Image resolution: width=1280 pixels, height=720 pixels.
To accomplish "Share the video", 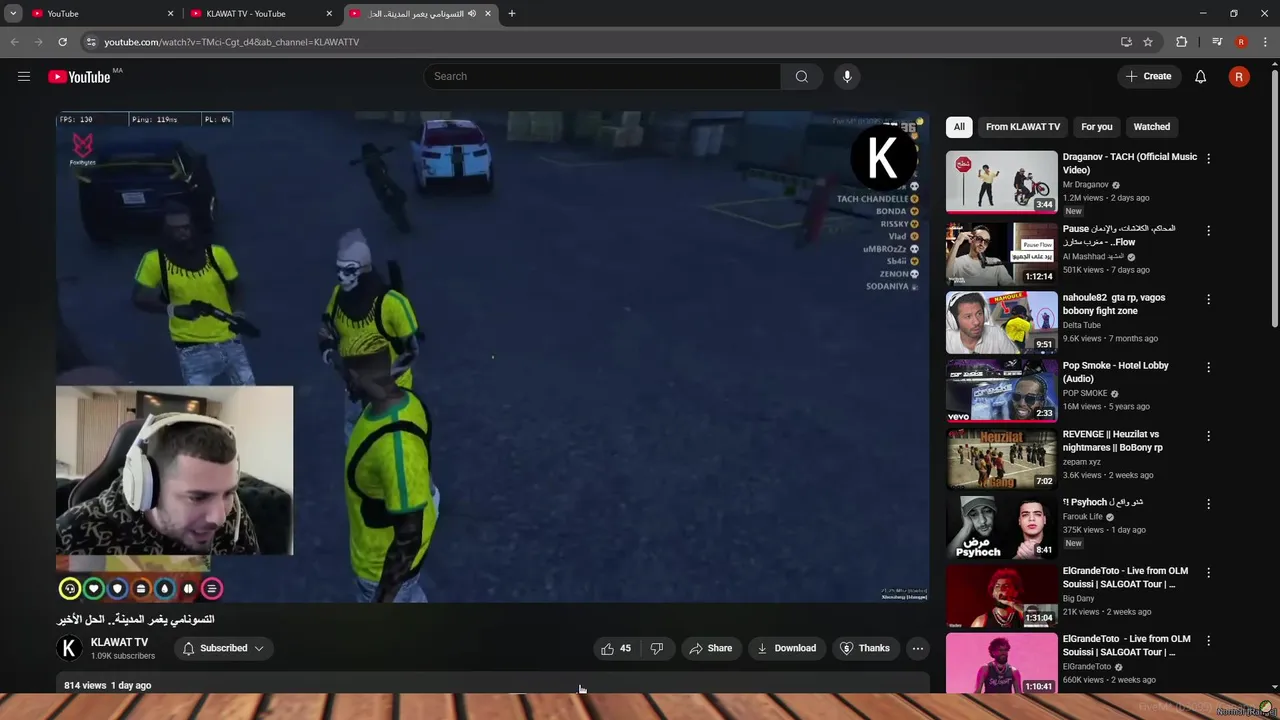I will pyautogui.click(x=710, y=648).
